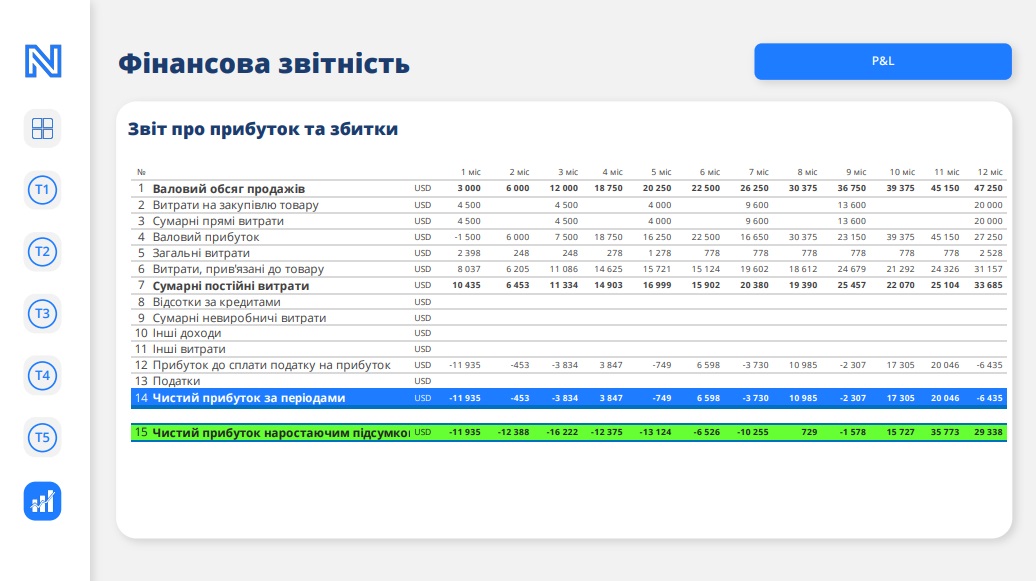
Task: Select the "3 000" gross sales value
Action: click(469, 188)
